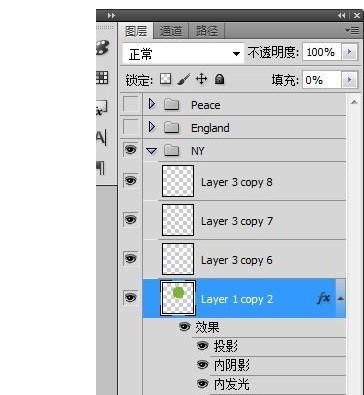
Task: Close the panel group
Action: [x=356, y=15]
